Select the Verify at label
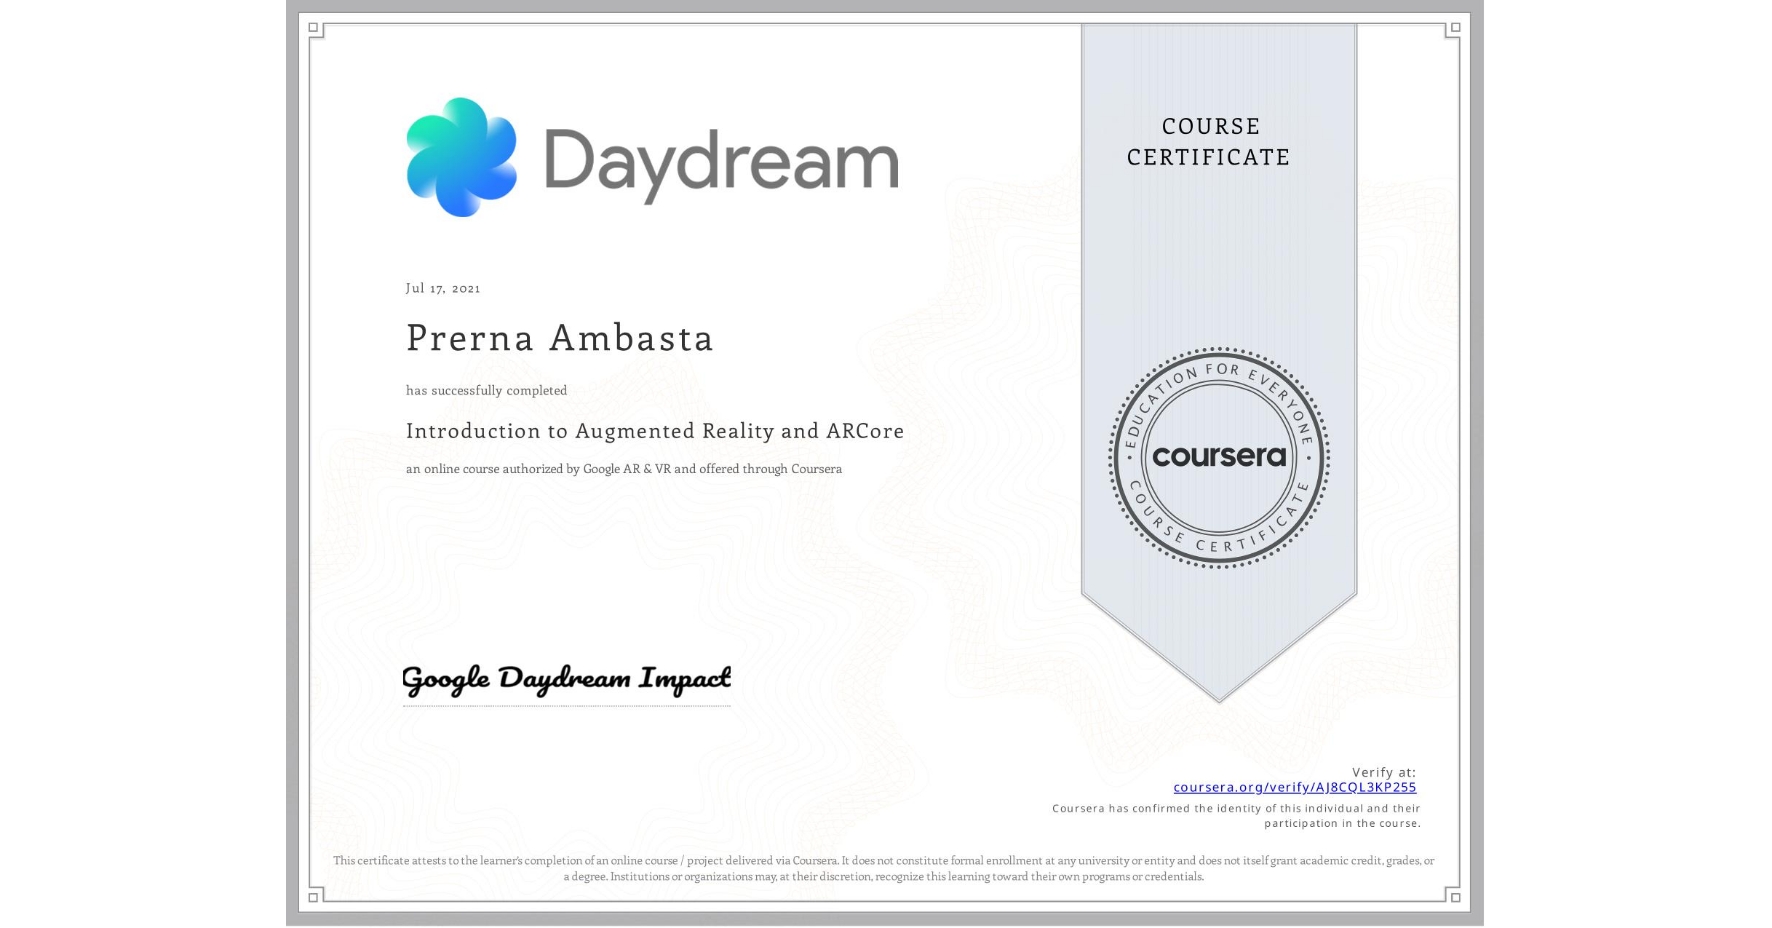 1386,771
